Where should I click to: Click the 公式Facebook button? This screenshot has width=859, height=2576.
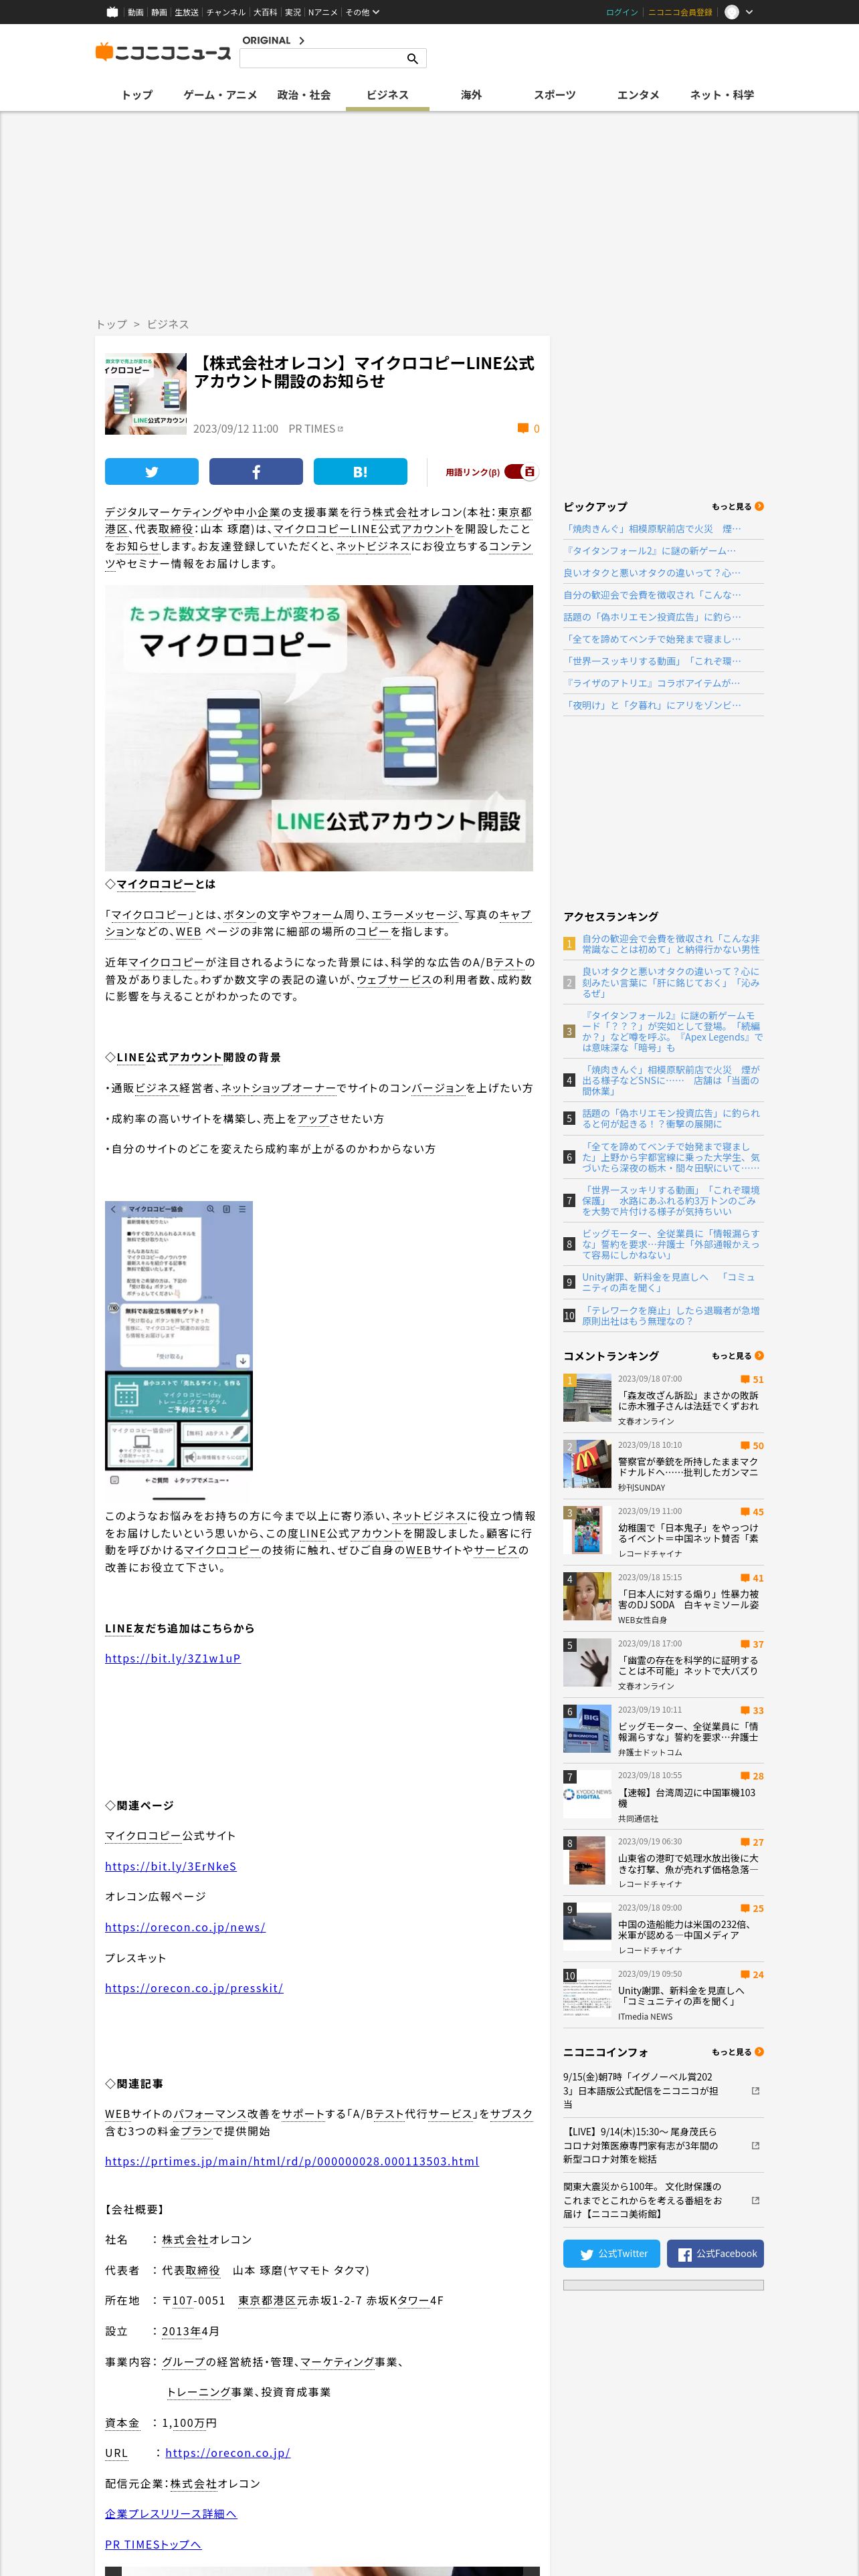tap(715, 2253)
